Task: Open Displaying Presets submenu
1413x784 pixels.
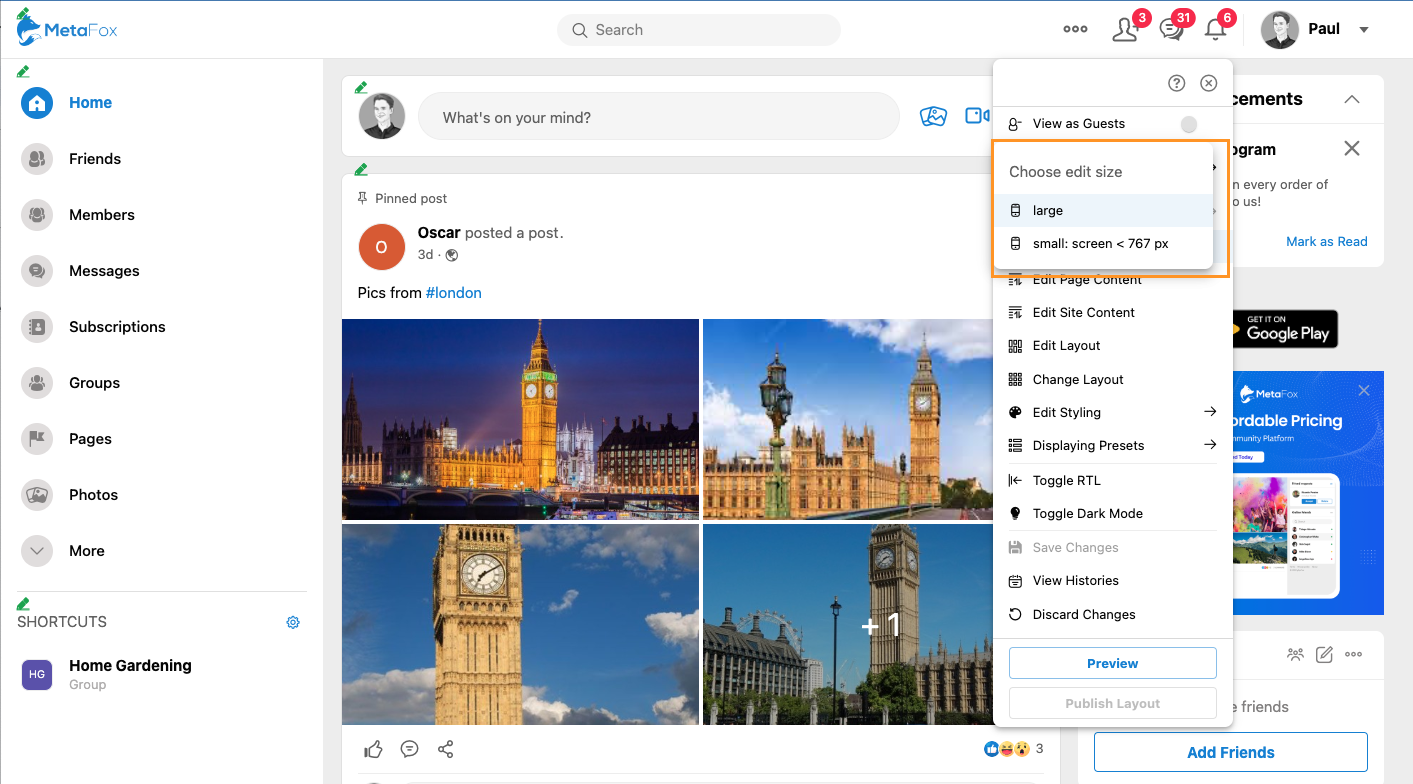Action: [x=1112, y=446]
